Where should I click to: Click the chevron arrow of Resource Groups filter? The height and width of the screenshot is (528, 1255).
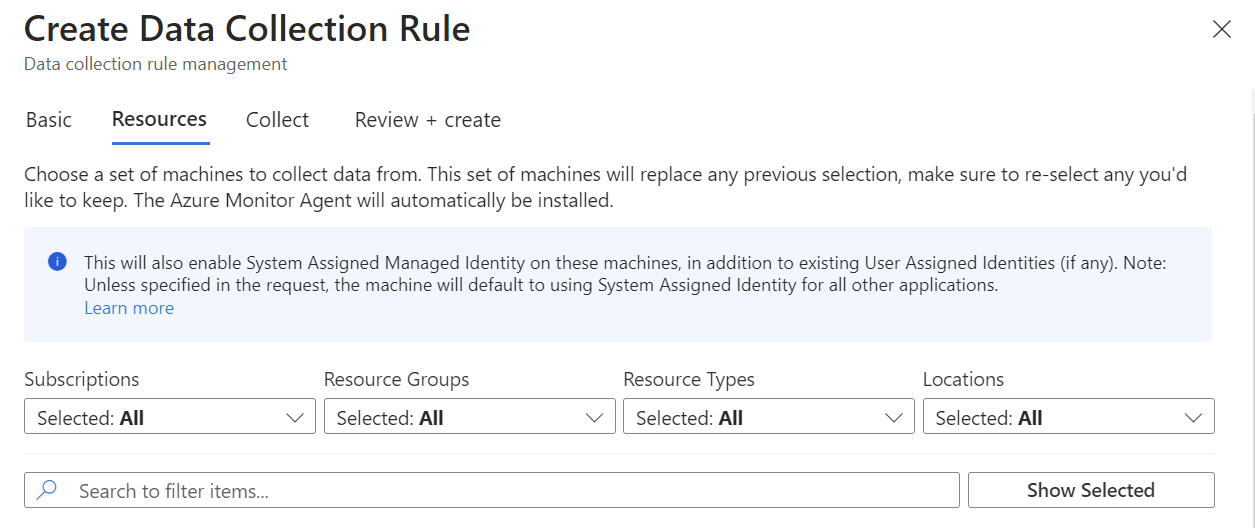pyautogui.click(x=595, y=418)
